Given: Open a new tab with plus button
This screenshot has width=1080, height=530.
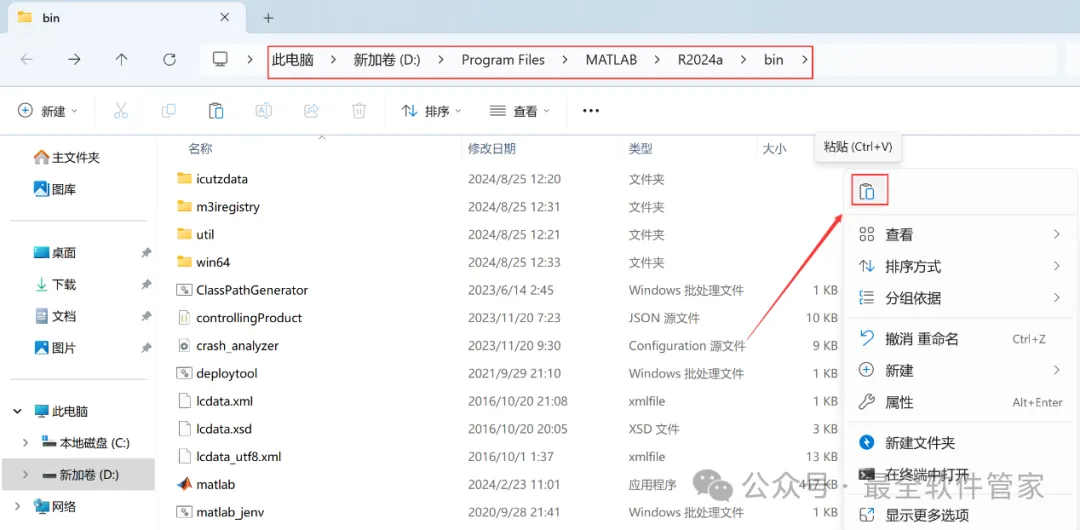Looking at the screenshot, I should point(269,18).
